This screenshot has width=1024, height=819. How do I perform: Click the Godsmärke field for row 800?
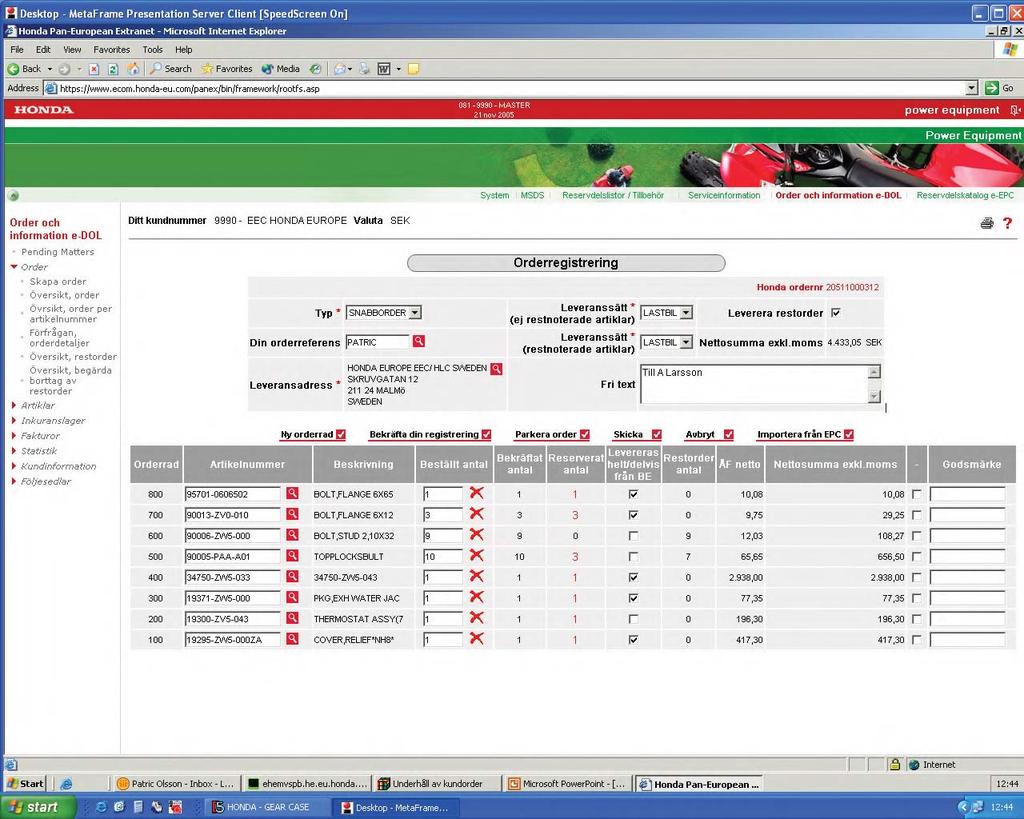click(x=967, y=494)
